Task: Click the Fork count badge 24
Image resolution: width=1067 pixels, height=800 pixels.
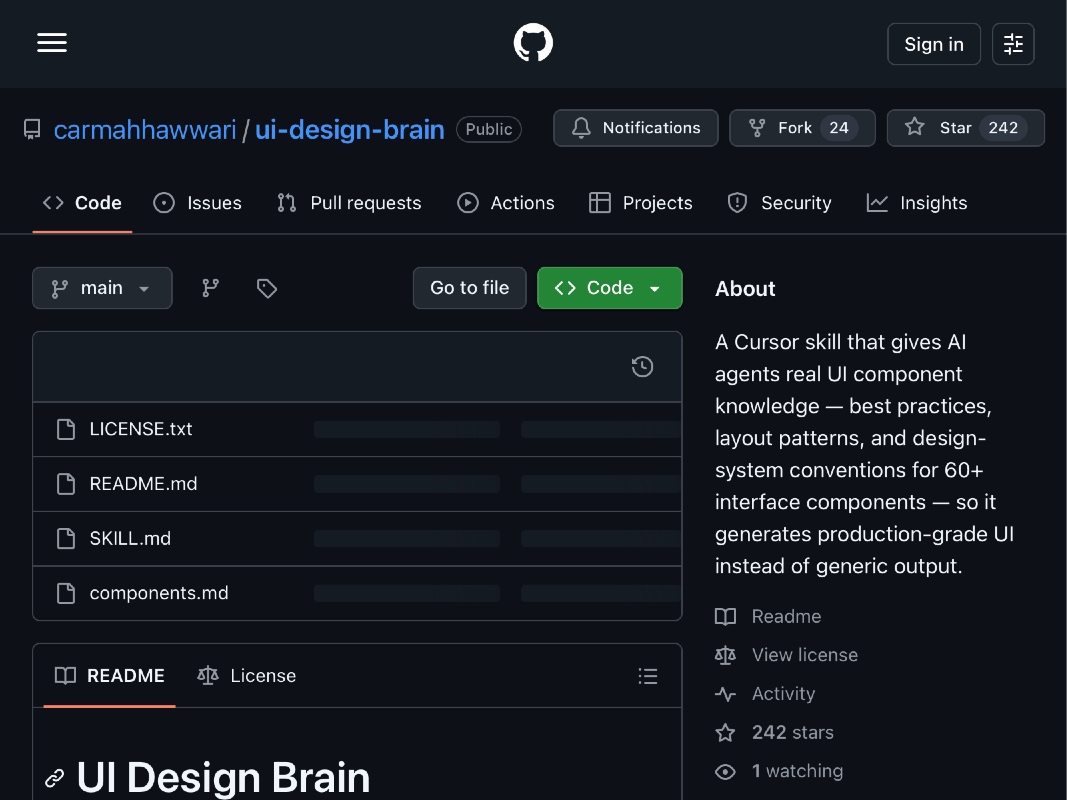Action: pyautogui.click(x=838, y=128)
